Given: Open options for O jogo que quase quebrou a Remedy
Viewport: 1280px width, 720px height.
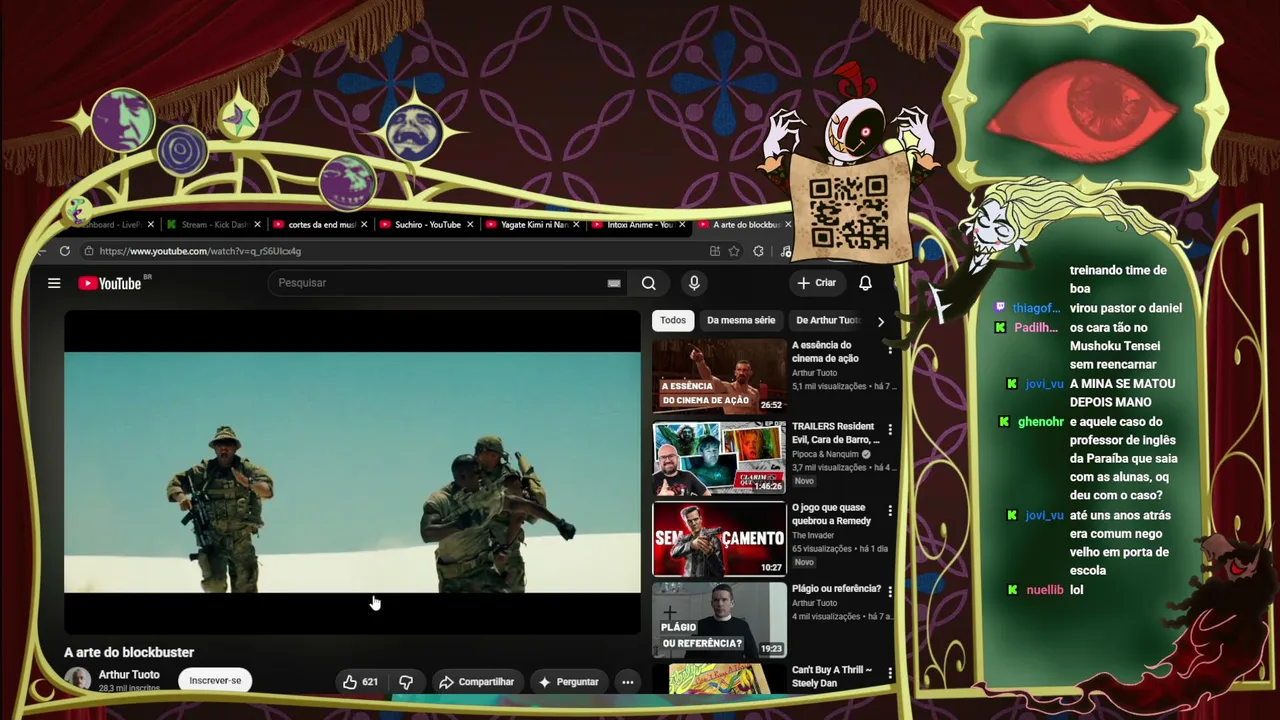Looking at the screenshot, I should pyautogui.click(x=890, y=511).
